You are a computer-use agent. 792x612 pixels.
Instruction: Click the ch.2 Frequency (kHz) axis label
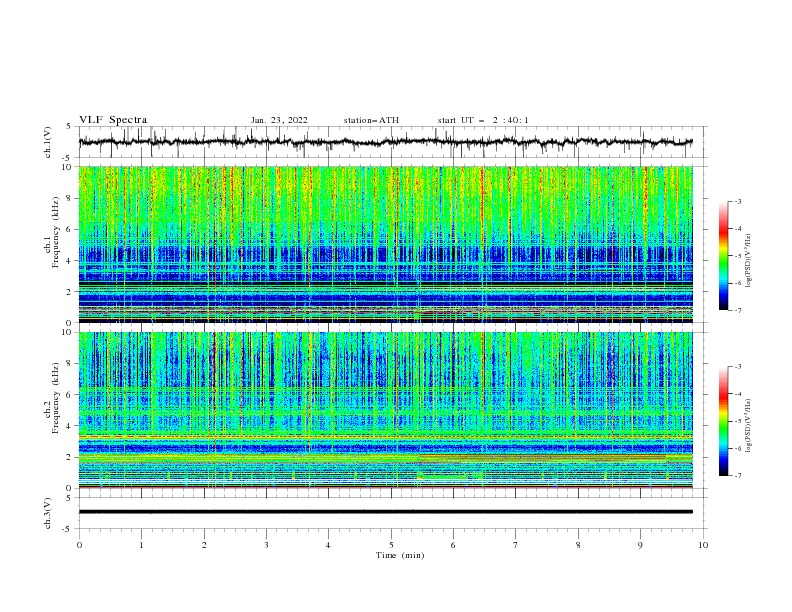point(52,398)
